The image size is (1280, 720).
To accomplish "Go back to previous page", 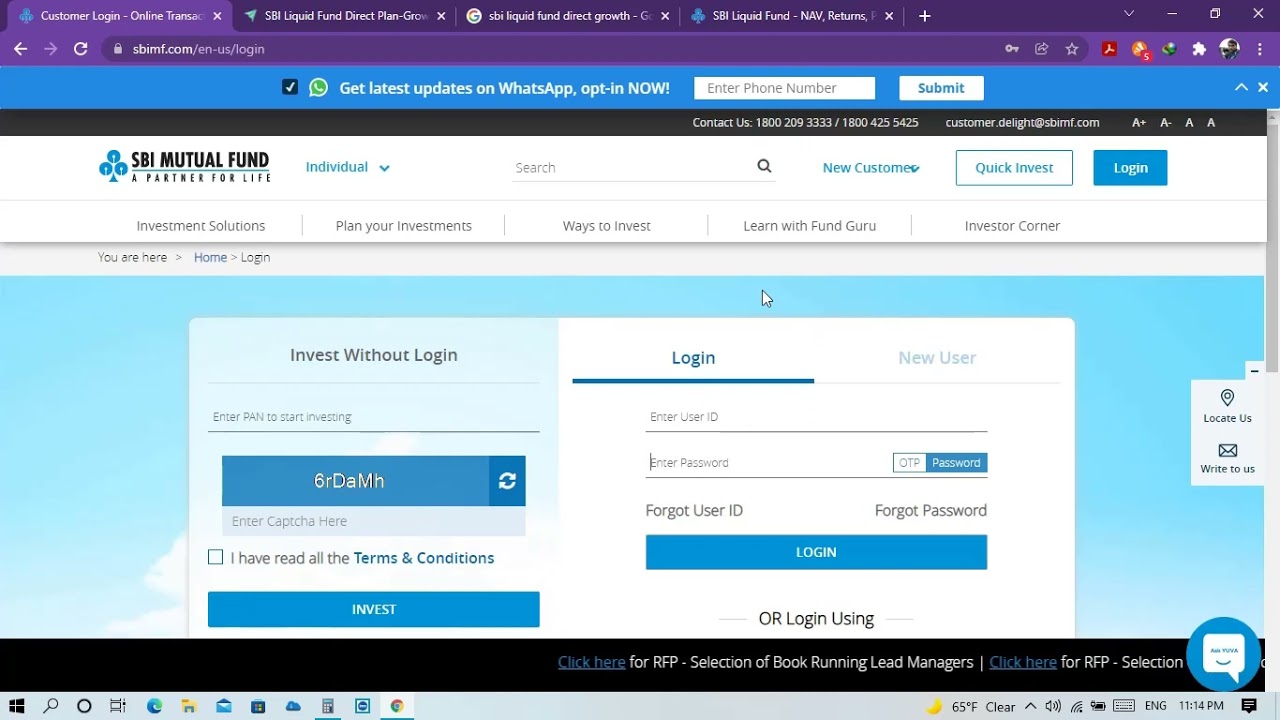I will click(20, 48).
